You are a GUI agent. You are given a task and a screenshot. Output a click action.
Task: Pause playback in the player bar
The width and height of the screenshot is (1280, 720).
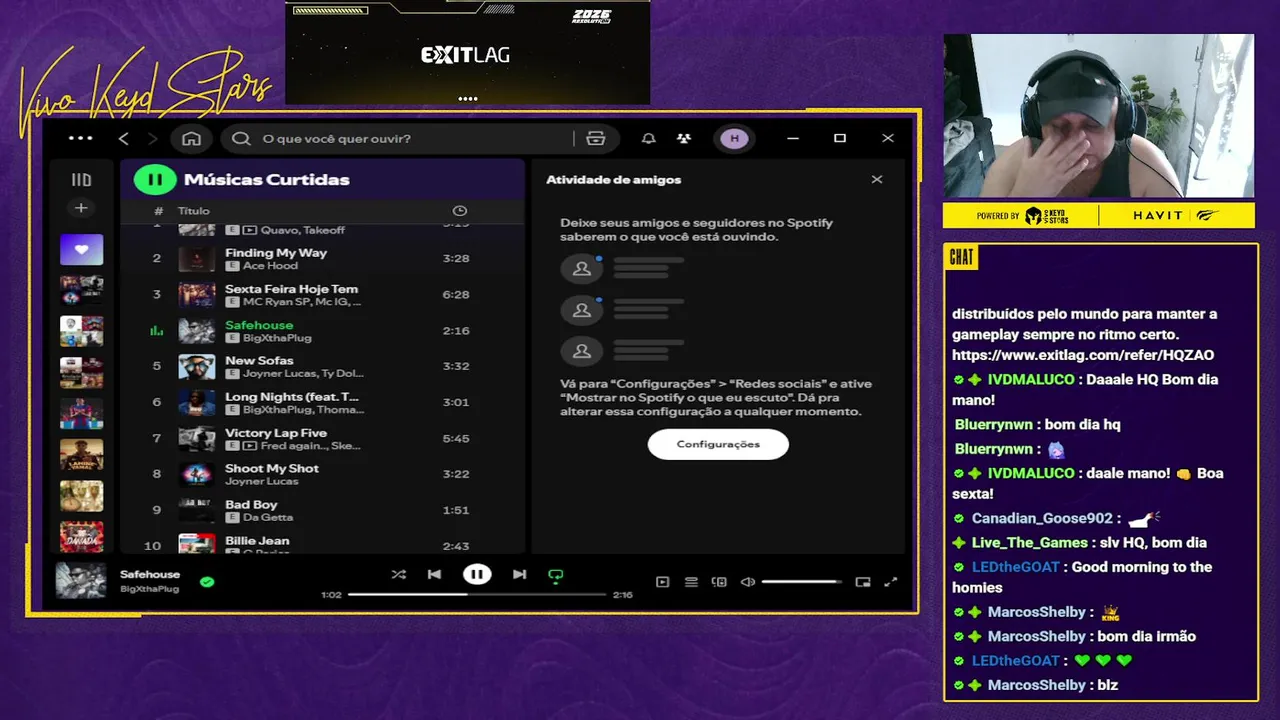point(477,575)
